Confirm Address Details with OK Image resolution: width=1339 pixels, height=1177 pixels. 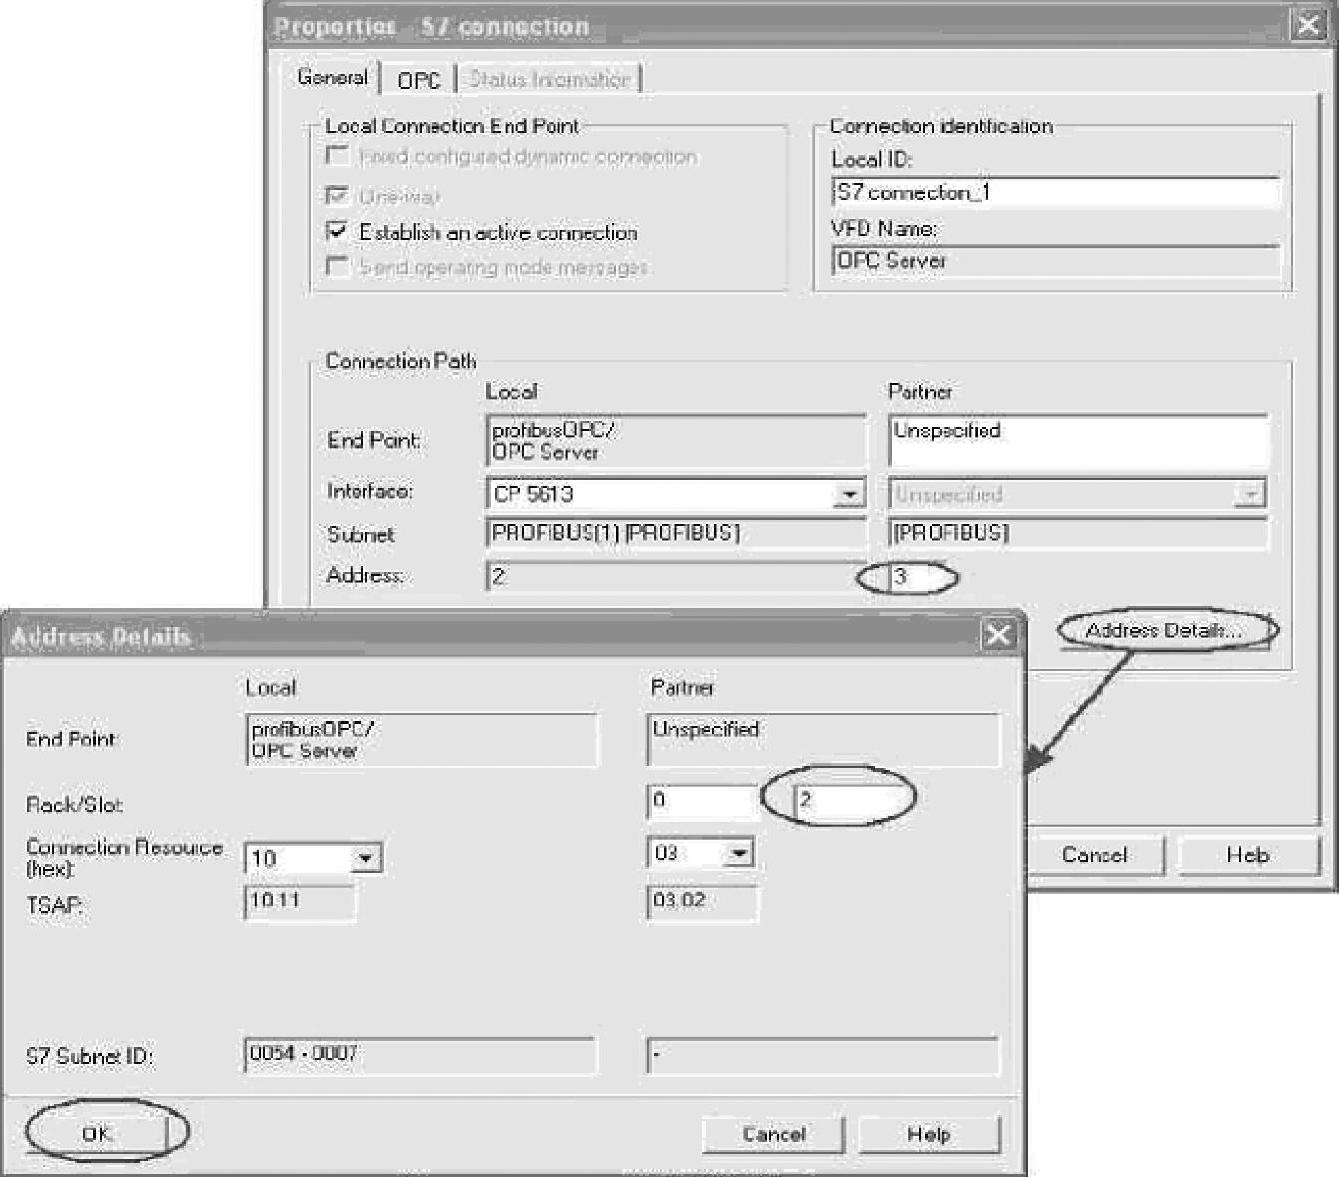click(97, 1134)
